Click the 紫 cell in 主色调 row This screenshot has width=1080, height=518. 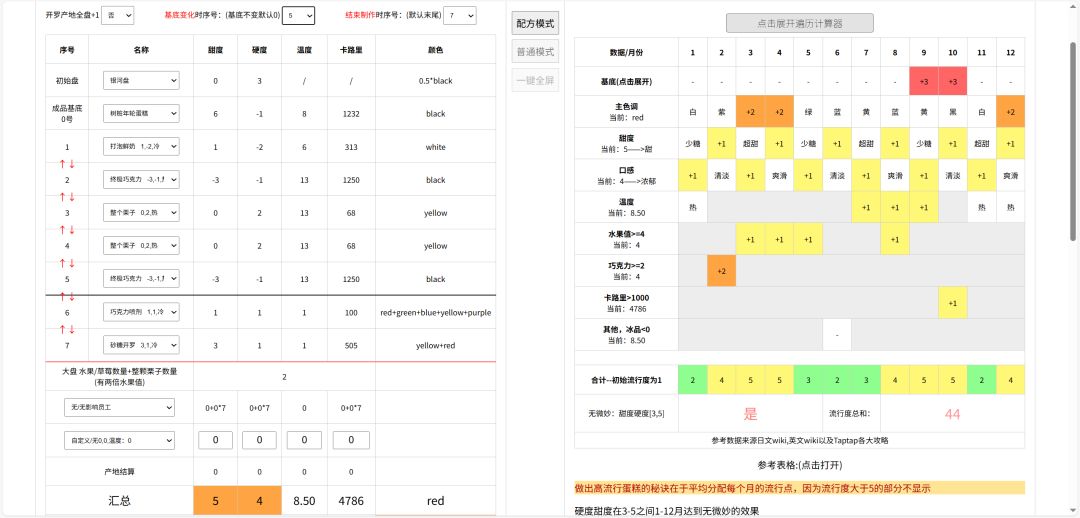click(x=722, y=111)
